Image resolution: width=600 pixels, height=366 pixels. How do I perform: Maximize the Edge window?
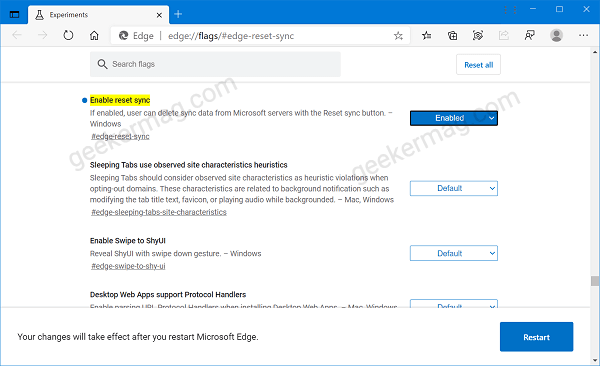[x=559, y=9]
